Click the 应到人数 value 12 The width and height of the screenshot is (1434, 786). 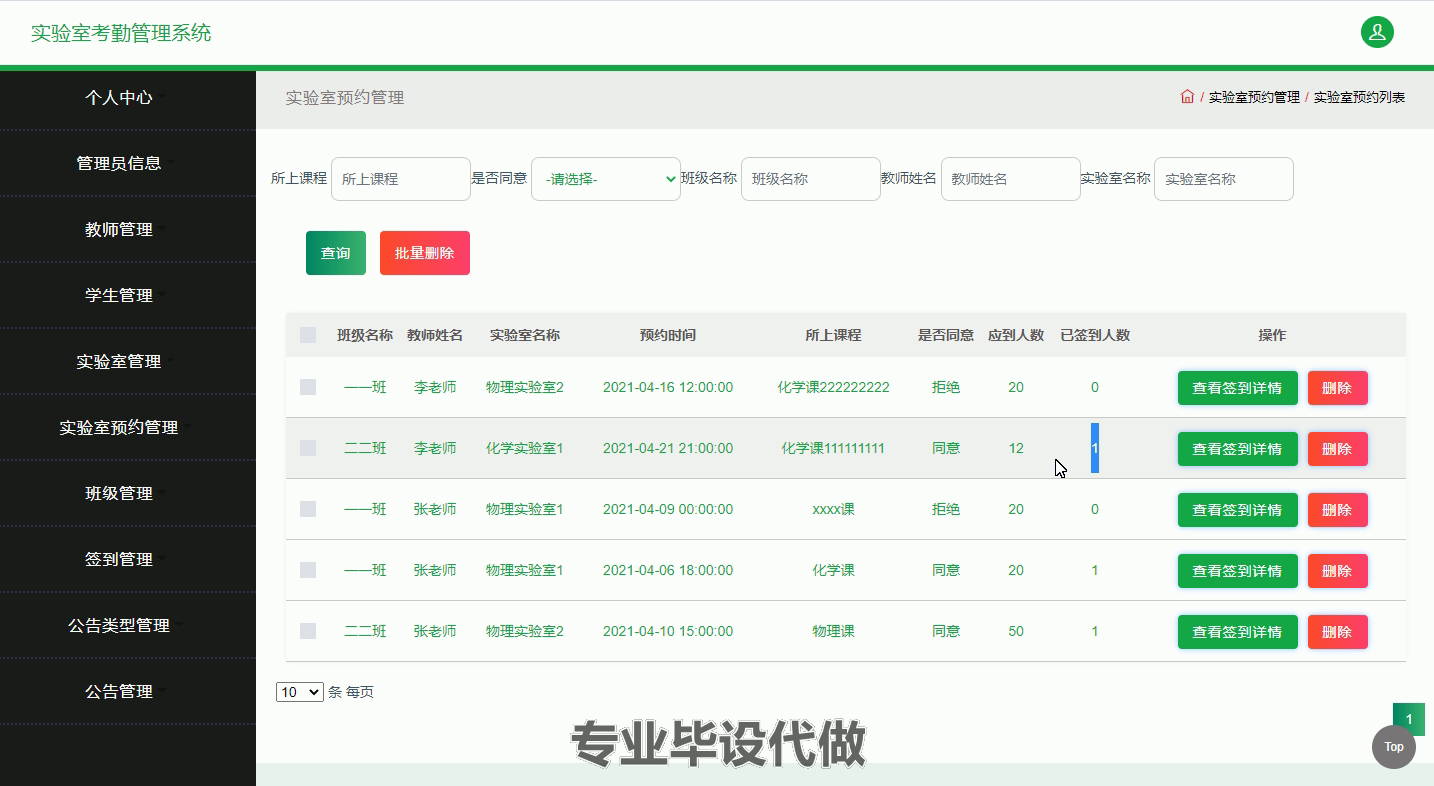1016,448
